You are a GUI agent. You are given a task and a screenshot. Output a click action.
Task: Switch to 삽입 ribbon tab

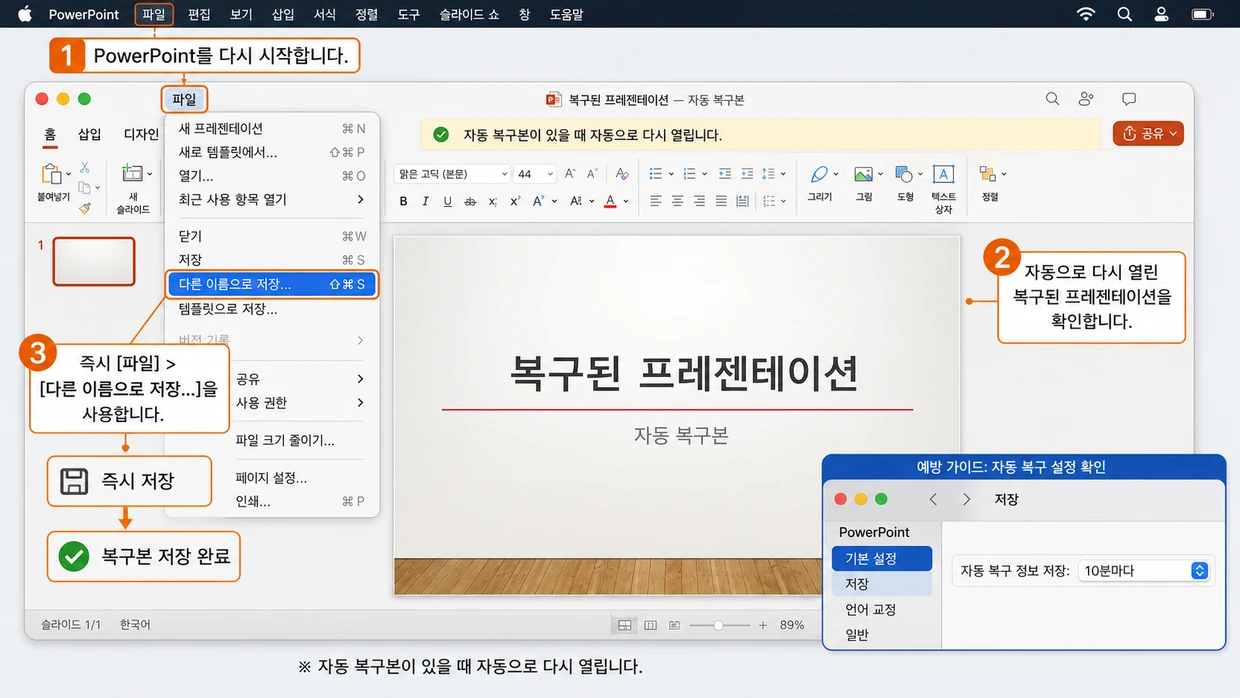(90, 134)
